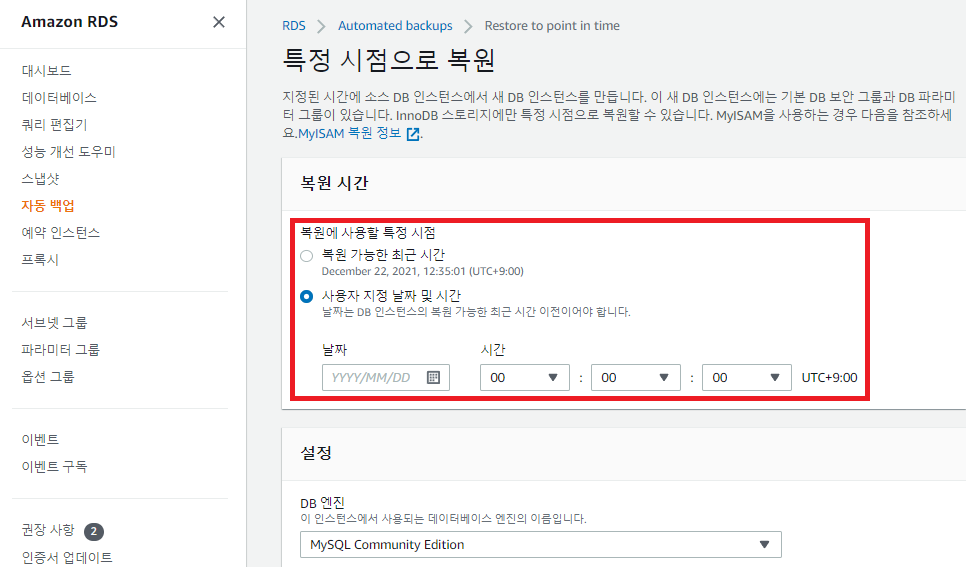The height and width of the screenshot is (567, 966).
Task: Expand the DB 엔진 MySQL Community Edition dropdown
Action: coord(540,544)
